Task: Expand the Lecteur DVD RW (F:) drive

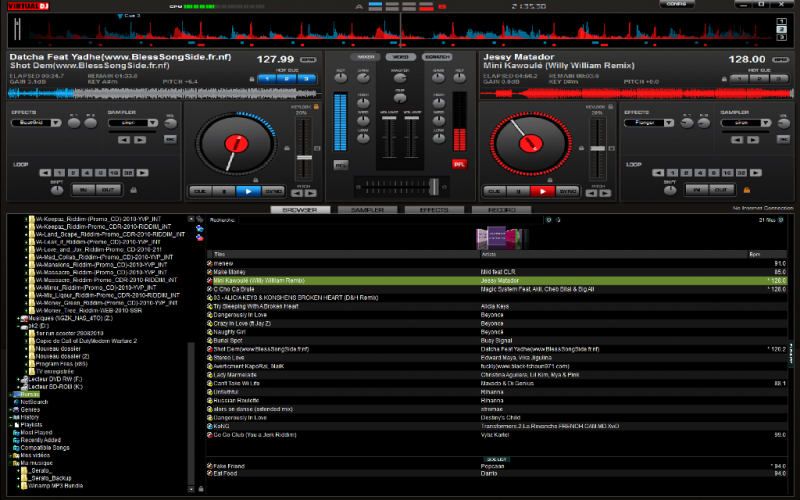Action: click(18, 380)
